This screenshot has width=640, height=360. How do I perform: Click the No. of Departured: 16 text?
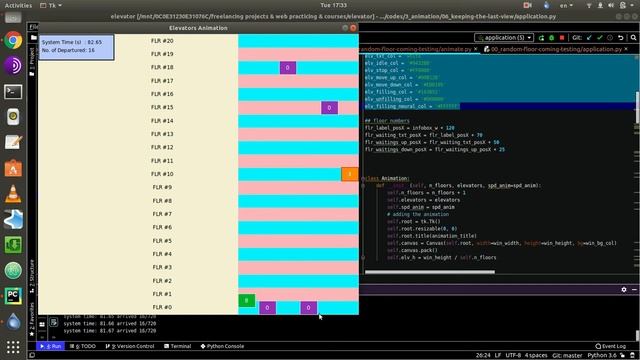(68, 50)
